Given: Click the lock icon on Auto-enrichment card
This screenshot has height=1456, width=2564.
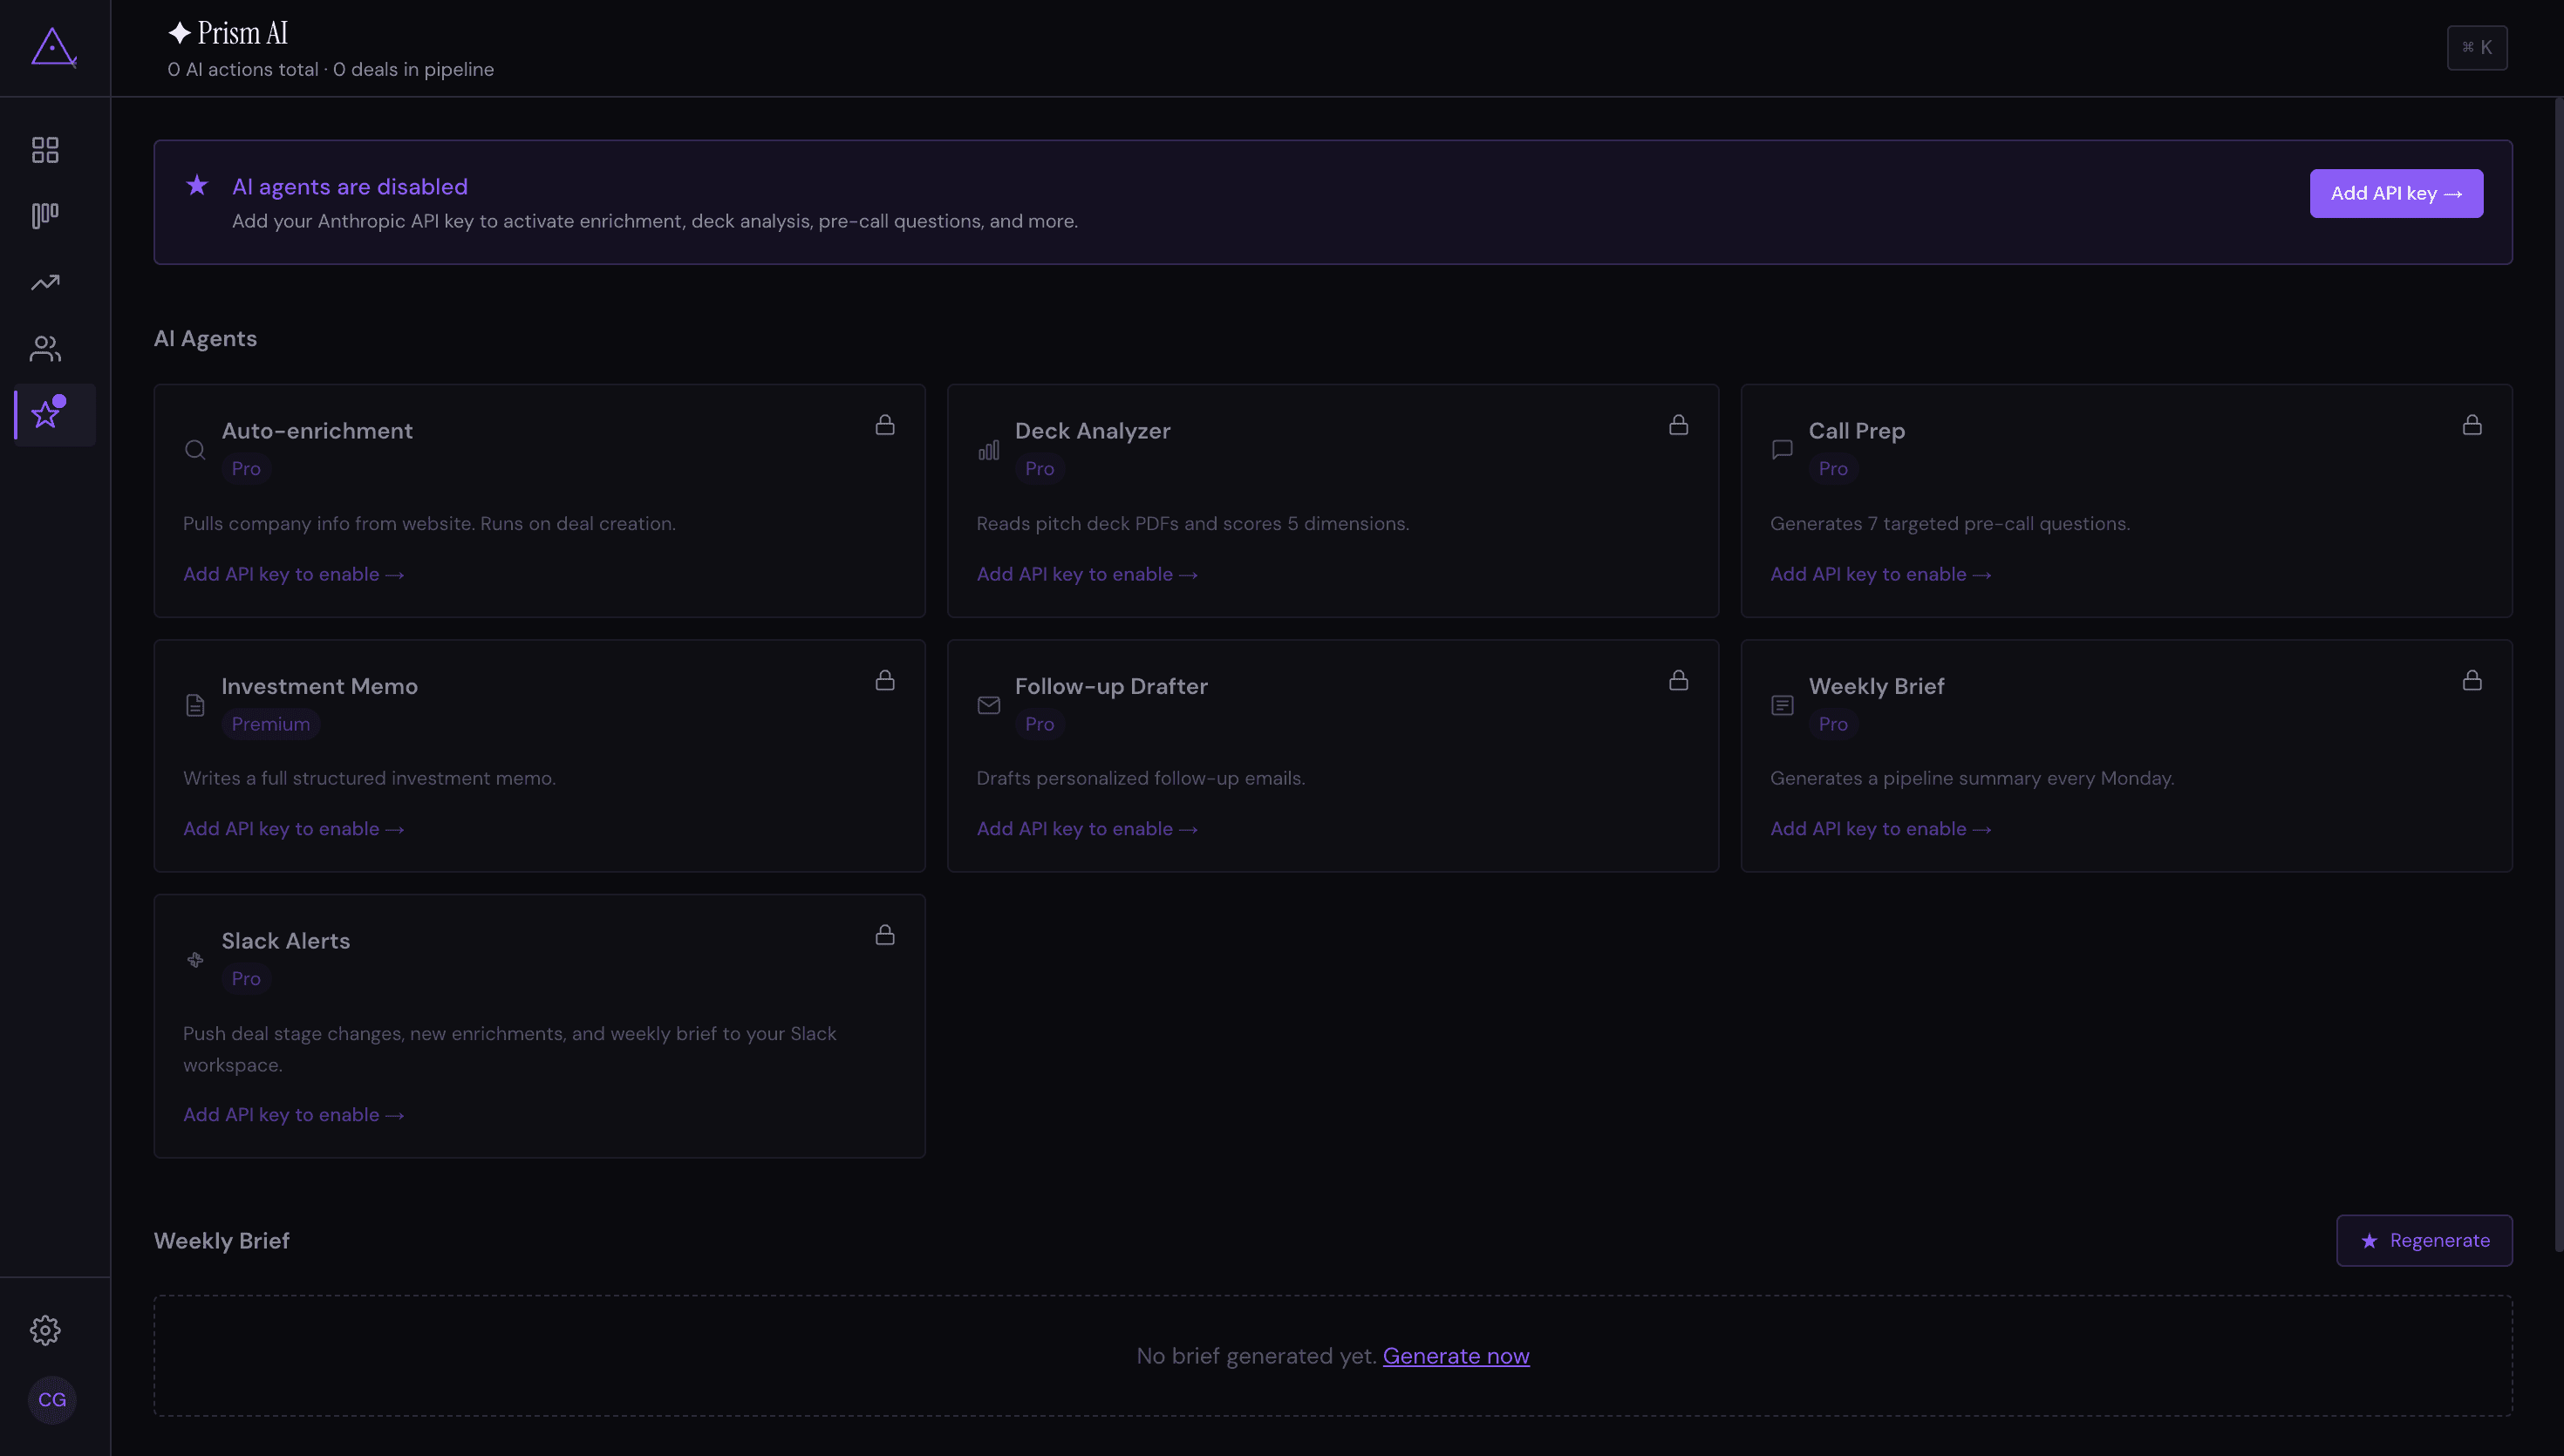Looking at the screenshot, I should pos(885,425).
